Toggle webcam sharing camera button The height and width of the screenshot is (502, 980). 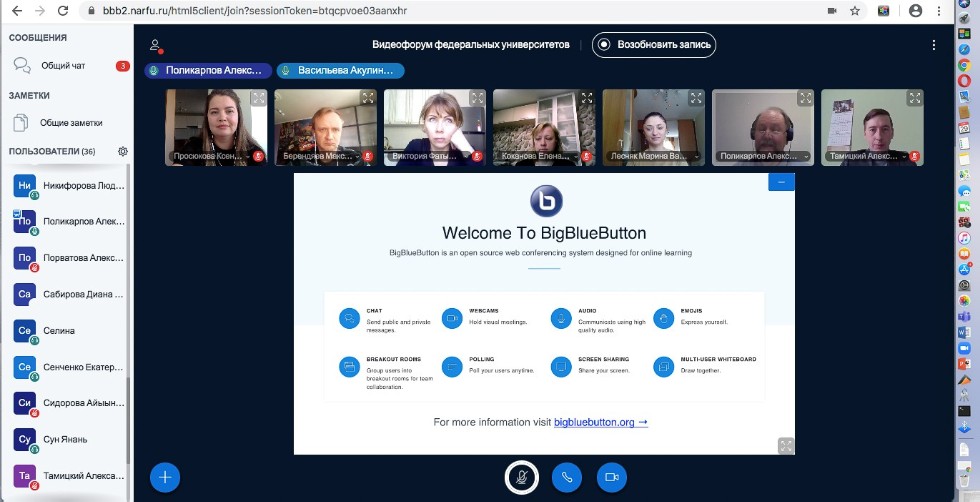click(x=612, y=477)
